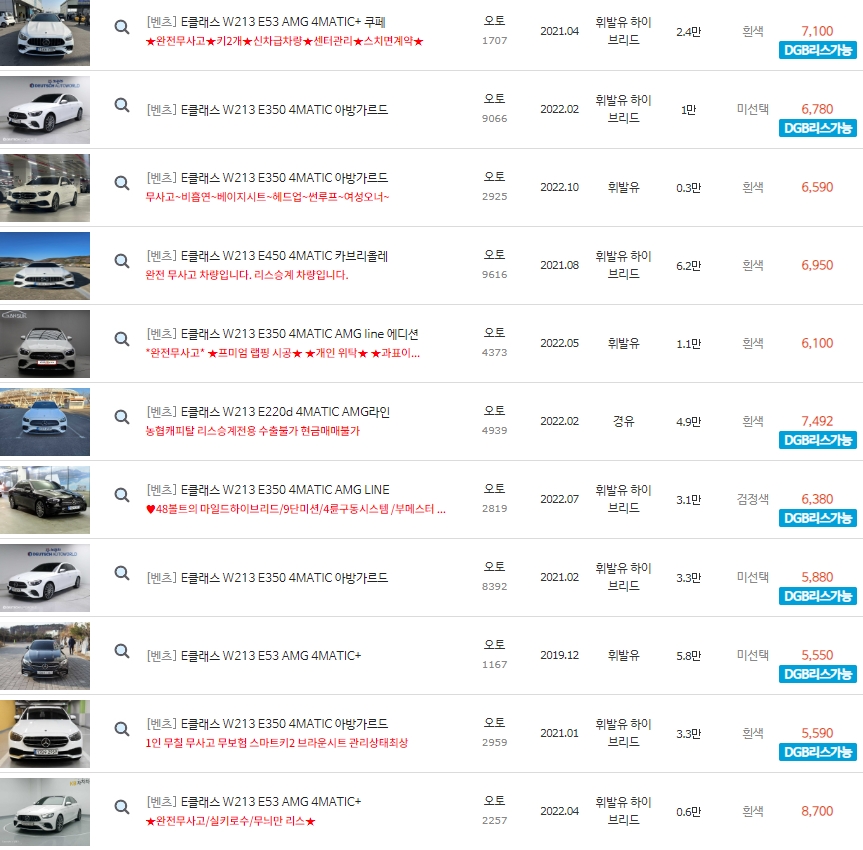
Task: Click fuel type 경유
Action: pos(624,421)
